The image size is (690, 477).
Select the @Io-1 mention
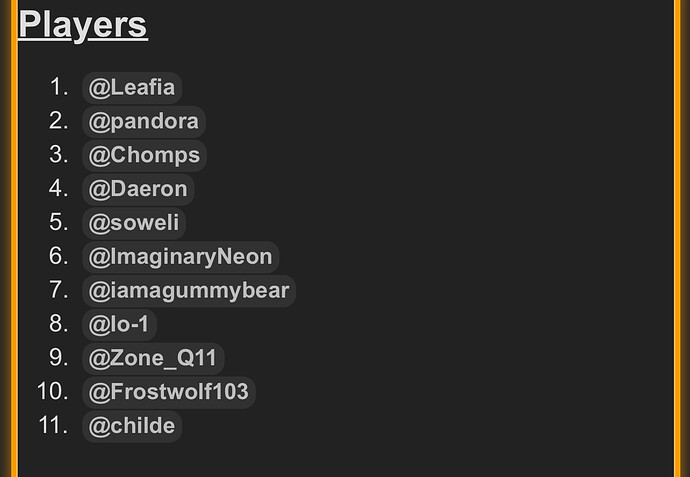click(119, 325)
